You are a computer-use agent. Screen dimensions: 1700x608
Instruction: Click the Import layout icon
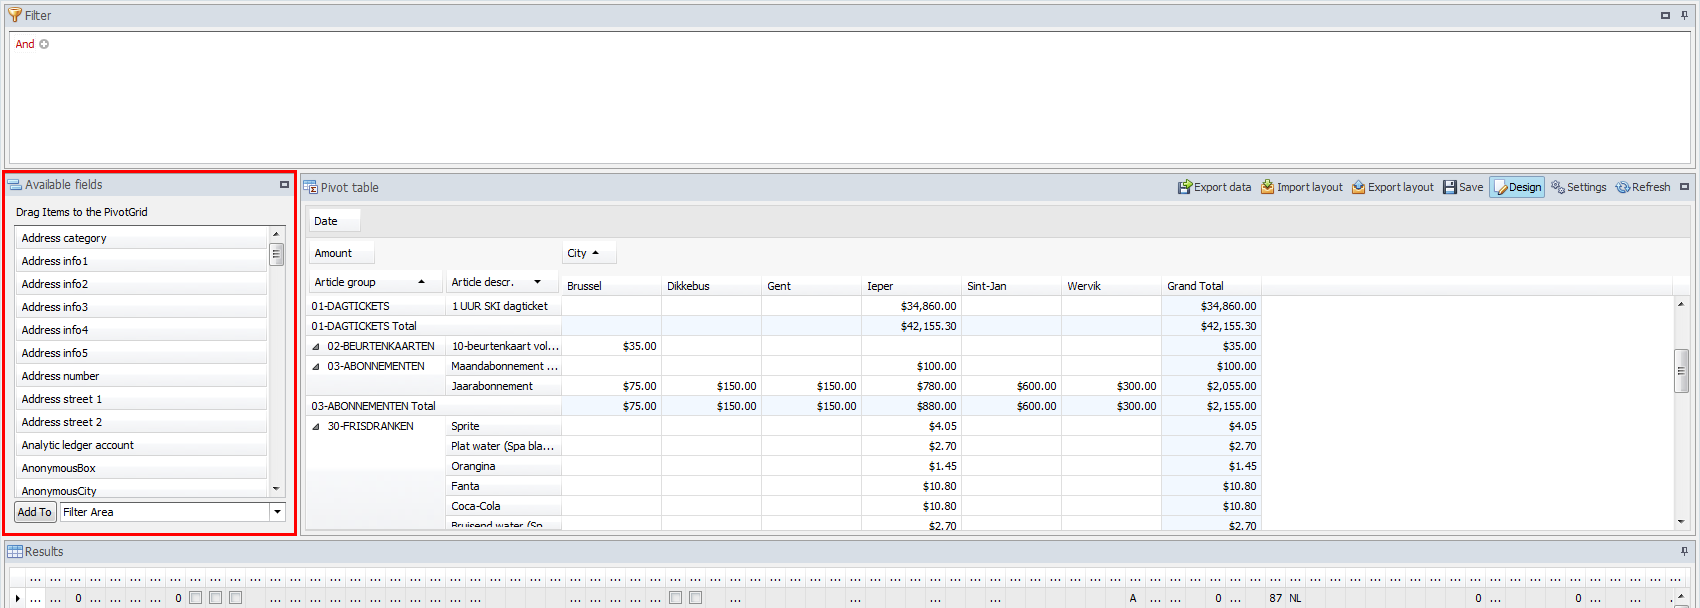click(x=1267, y=187)
